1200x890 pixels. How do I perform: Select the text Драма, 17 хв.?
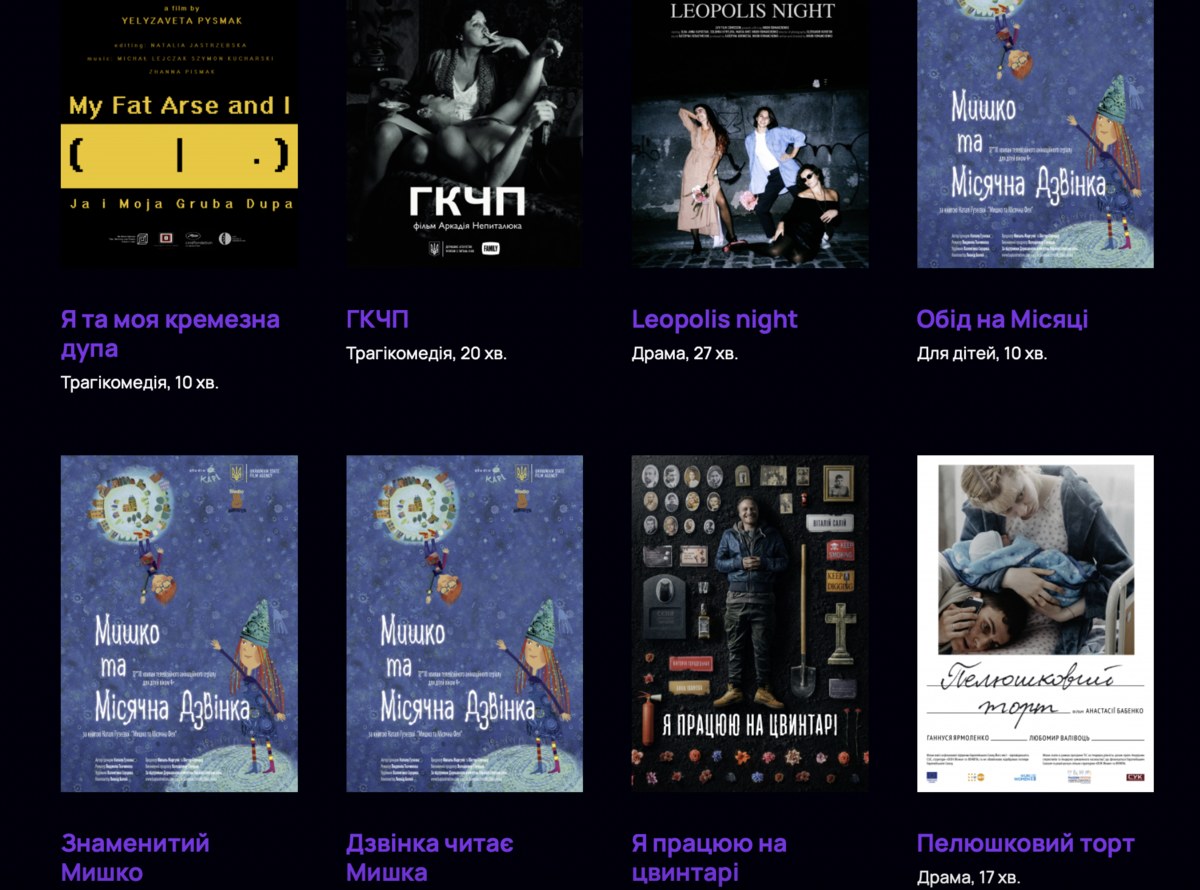pos(969,877)
